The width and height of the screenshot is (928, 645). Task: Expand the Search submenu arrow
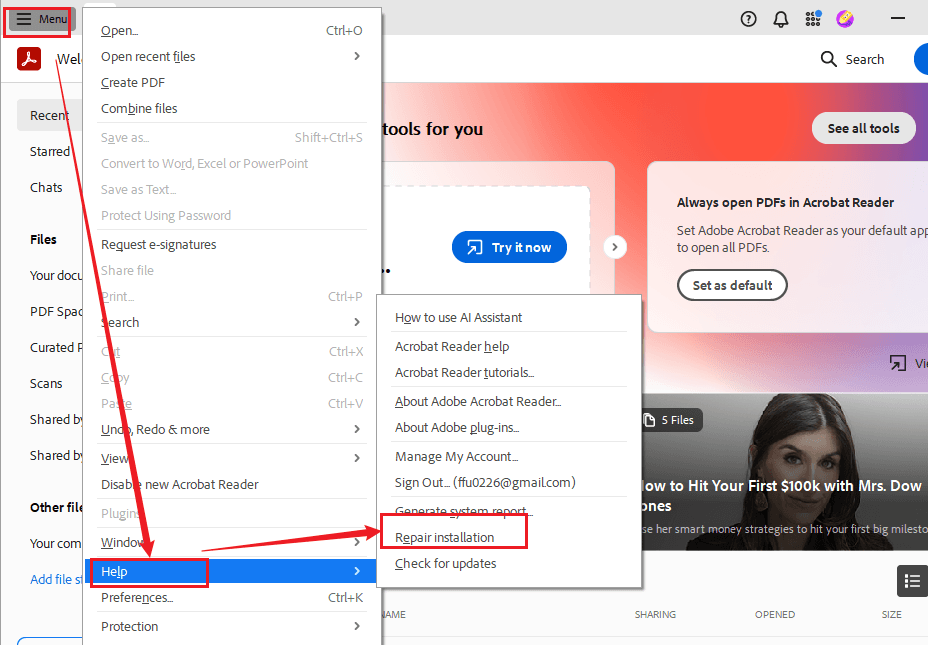356,322
